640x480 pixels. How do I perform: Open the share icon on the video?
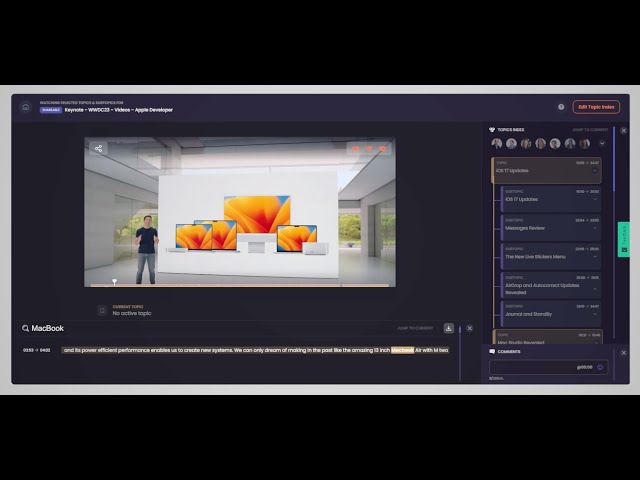[x=98, y=149]
